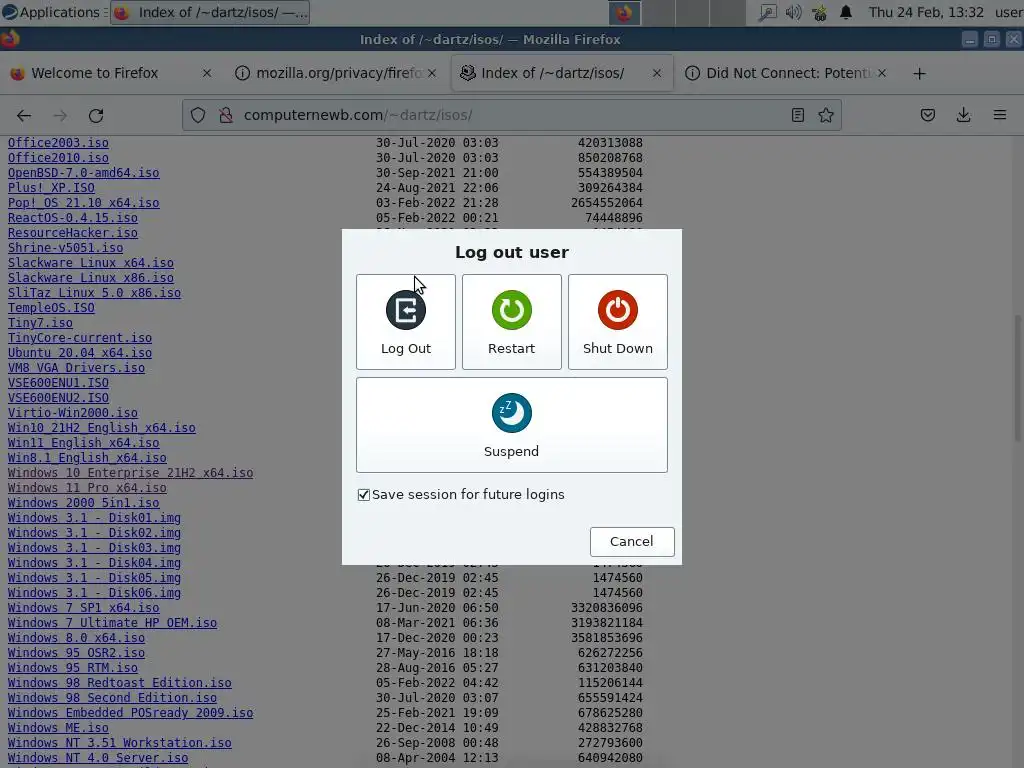The image size is (1024, 768).
Task: Close the Welcome to Firefox tab
Action: 206,73
